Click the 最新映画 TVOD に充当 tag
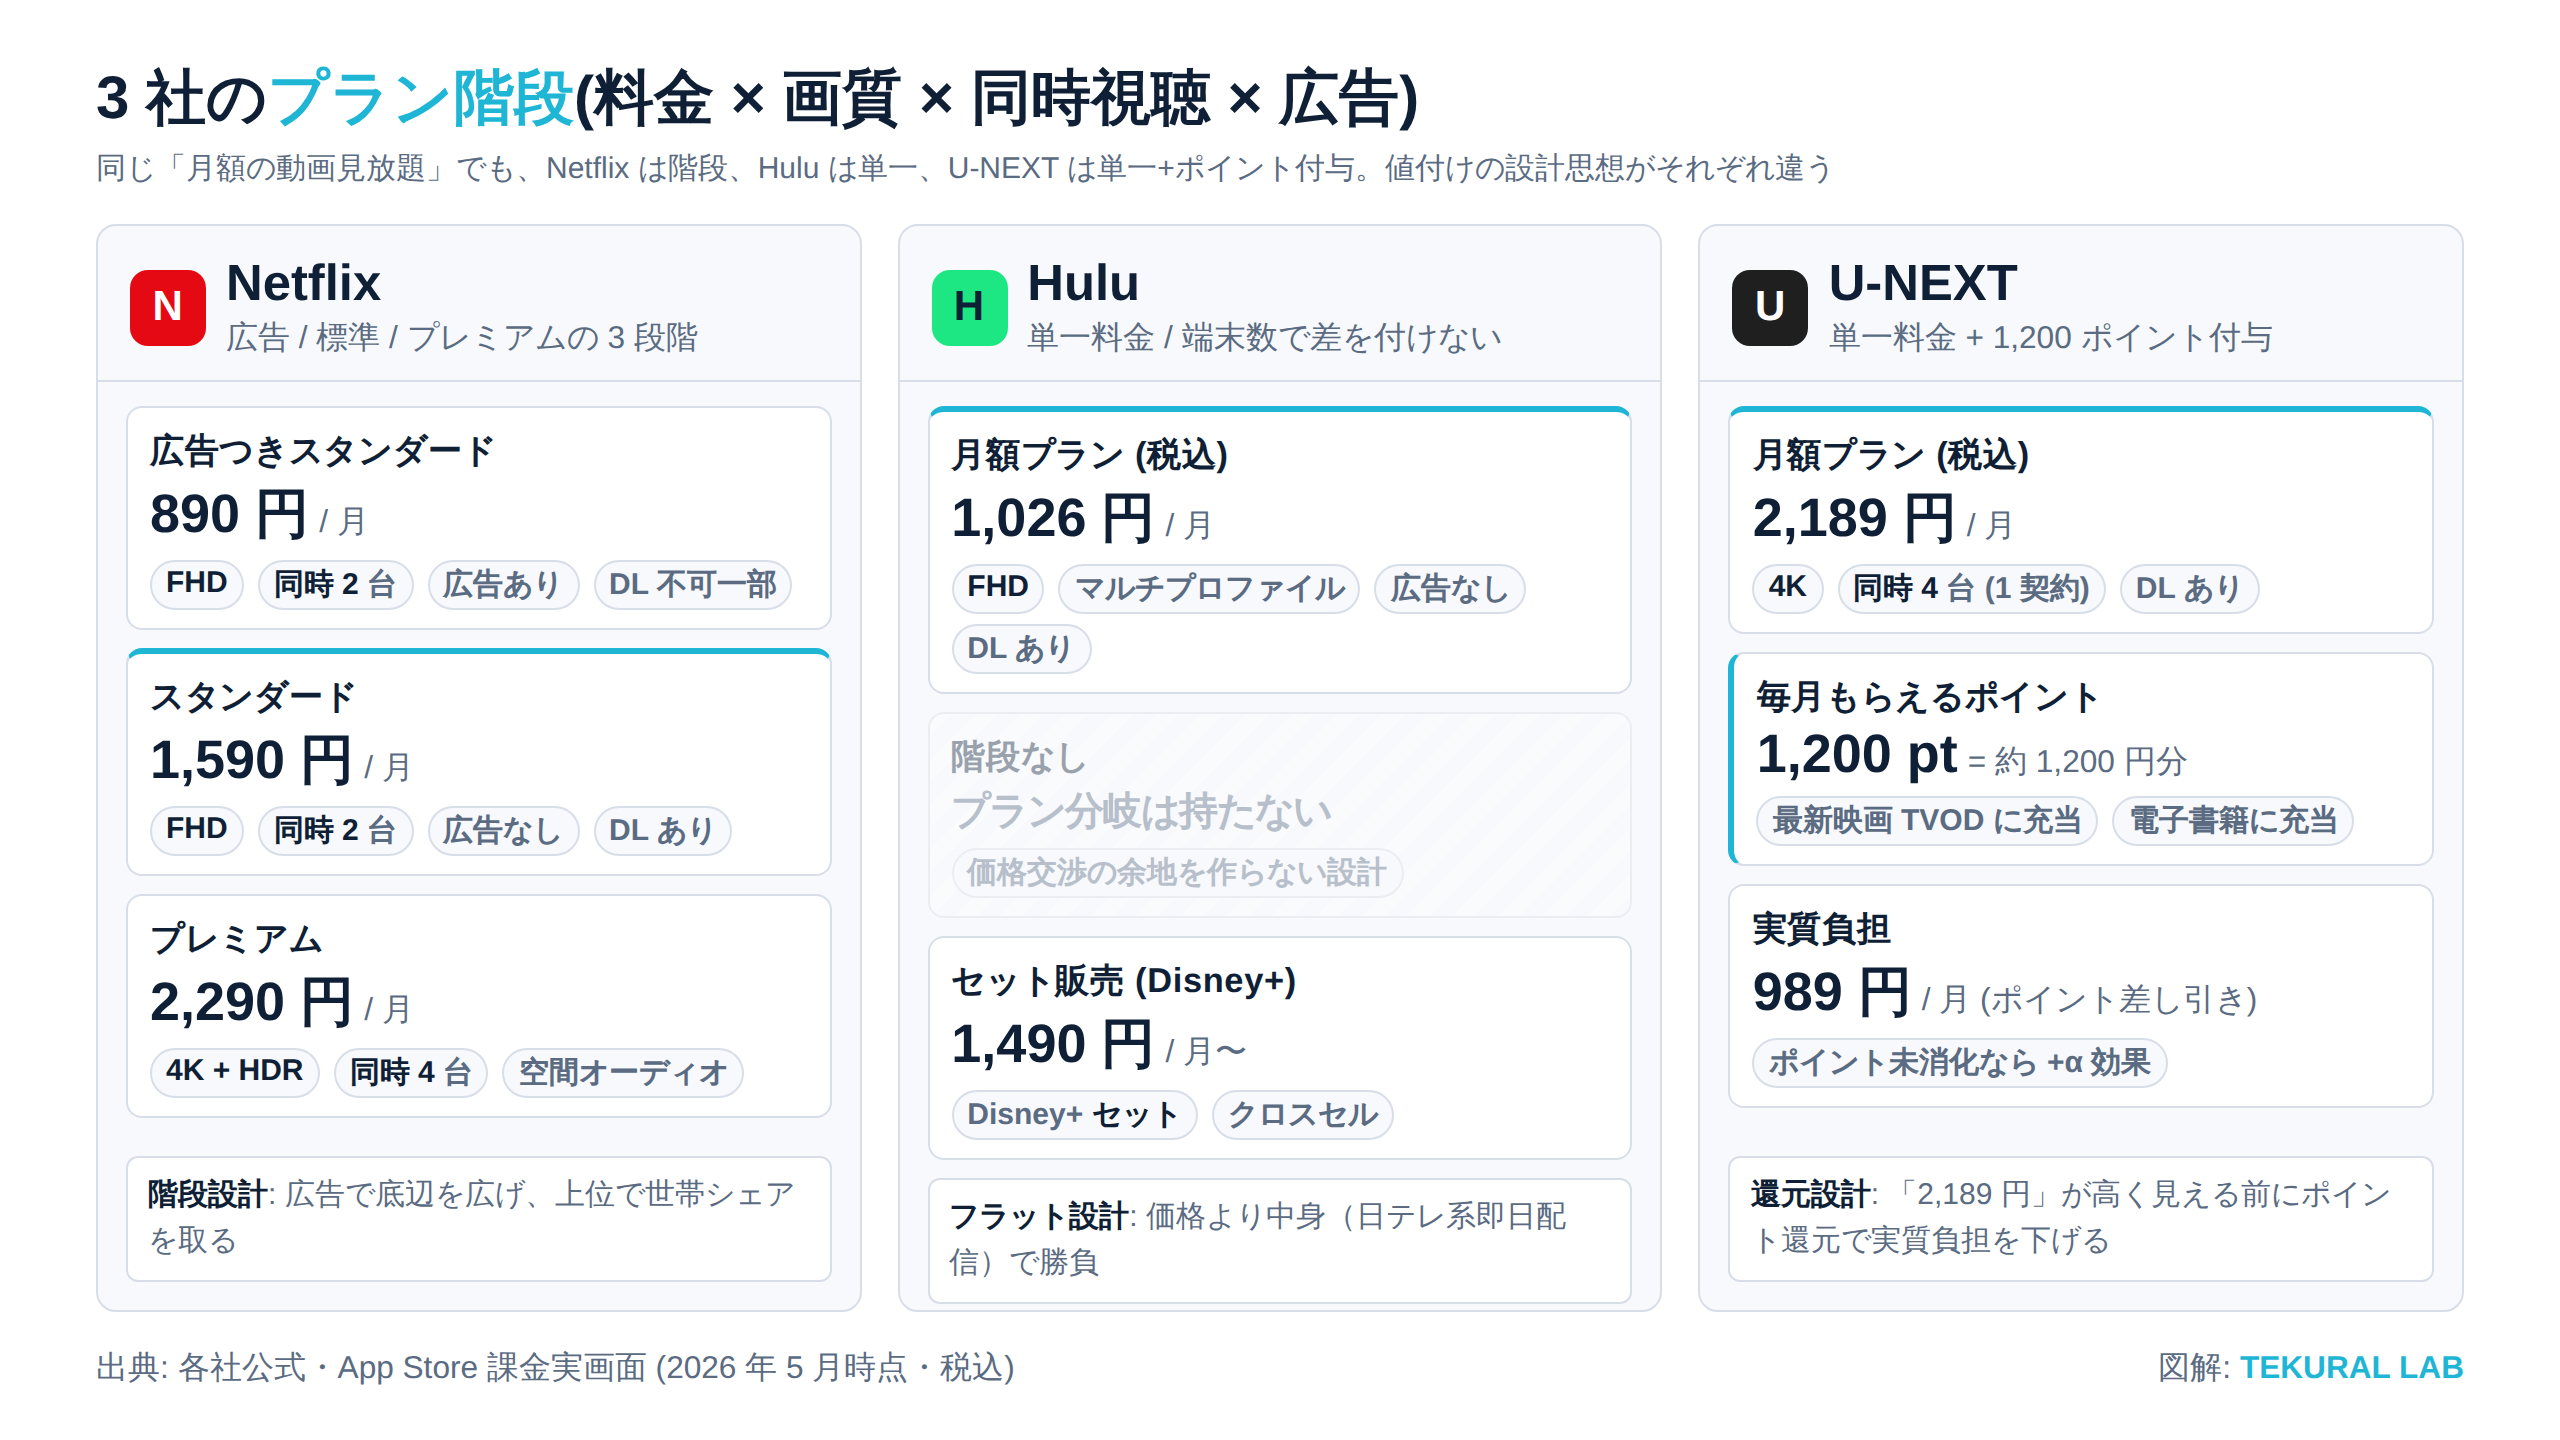The image size is (2560, 1440). pyautogui.click(x=1926, y=820)
